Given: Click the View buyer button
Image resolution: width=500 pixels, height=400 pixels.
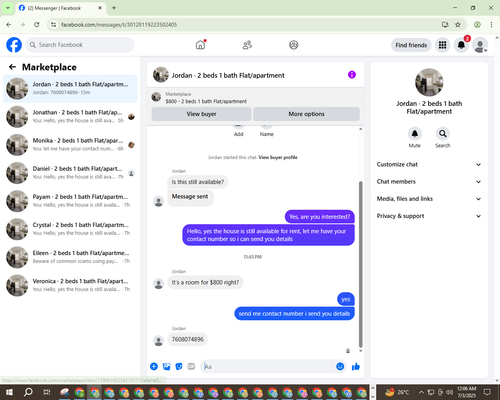Looking at the screenshot, I should [x=201, y=114].
